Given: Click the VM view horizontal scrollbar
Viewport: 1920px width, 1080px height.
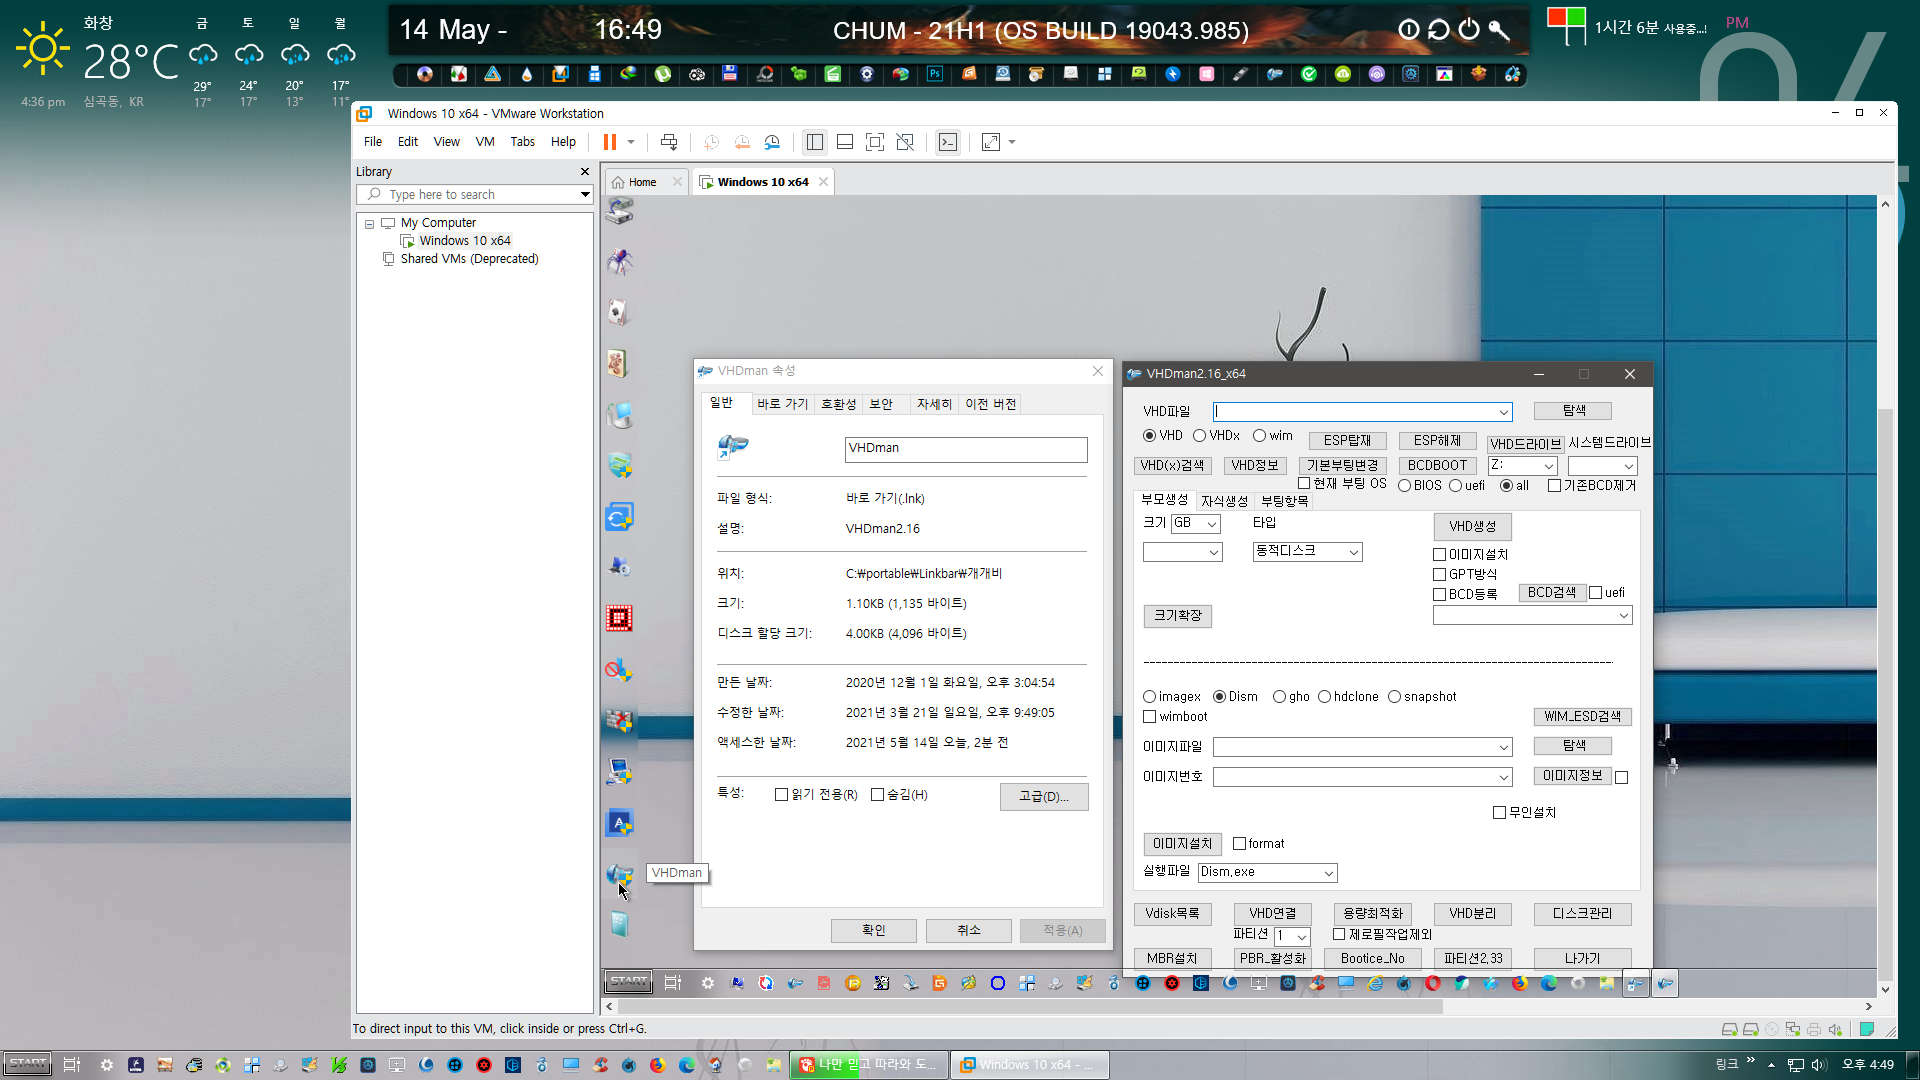Looking at the screenshot, I should 1030,1007.
